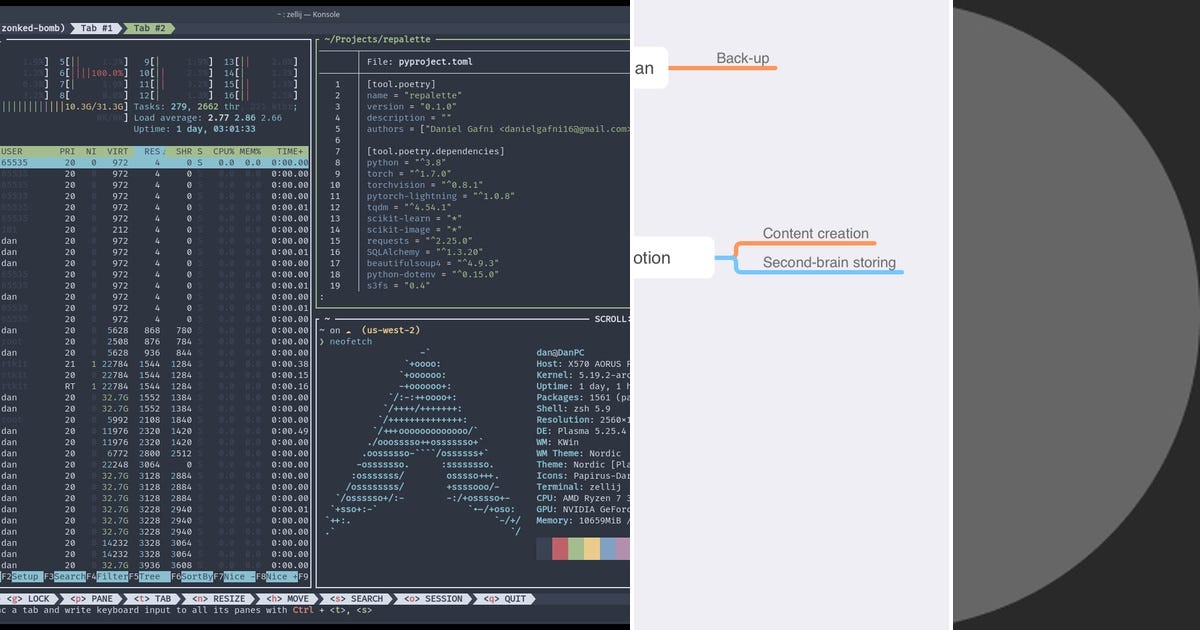Click htop F7 Nice - button
This screenshot has width=1200, height=630.
(234, 577)
